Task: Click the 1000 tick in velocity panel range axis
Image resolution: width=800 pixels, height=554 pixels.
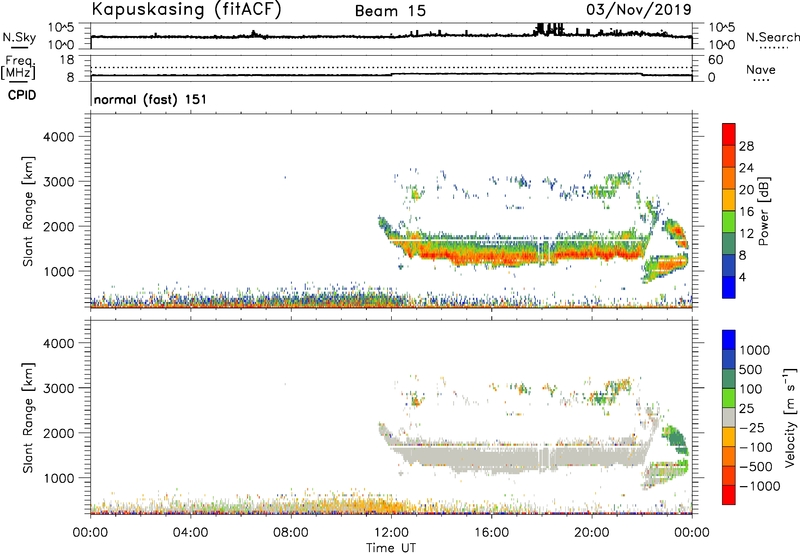Action: [x=59, y=478]
